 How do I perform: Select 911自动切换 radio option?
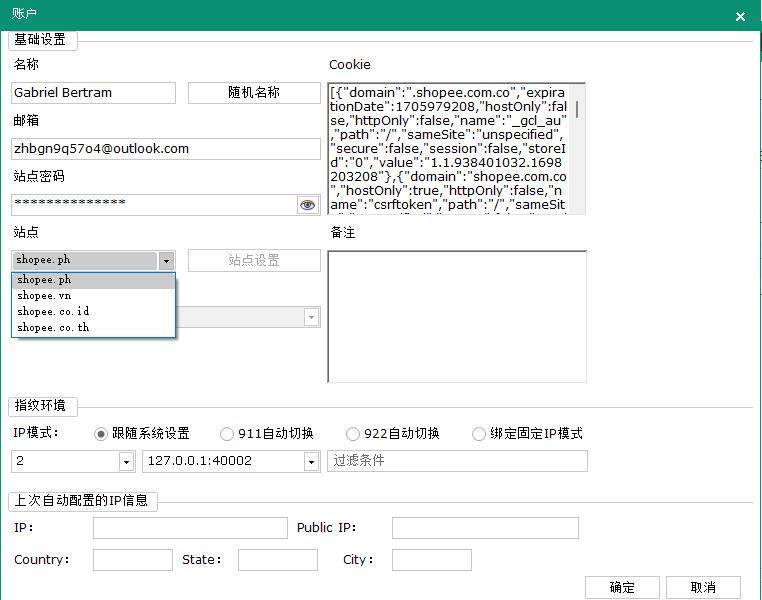pos(227,434)
